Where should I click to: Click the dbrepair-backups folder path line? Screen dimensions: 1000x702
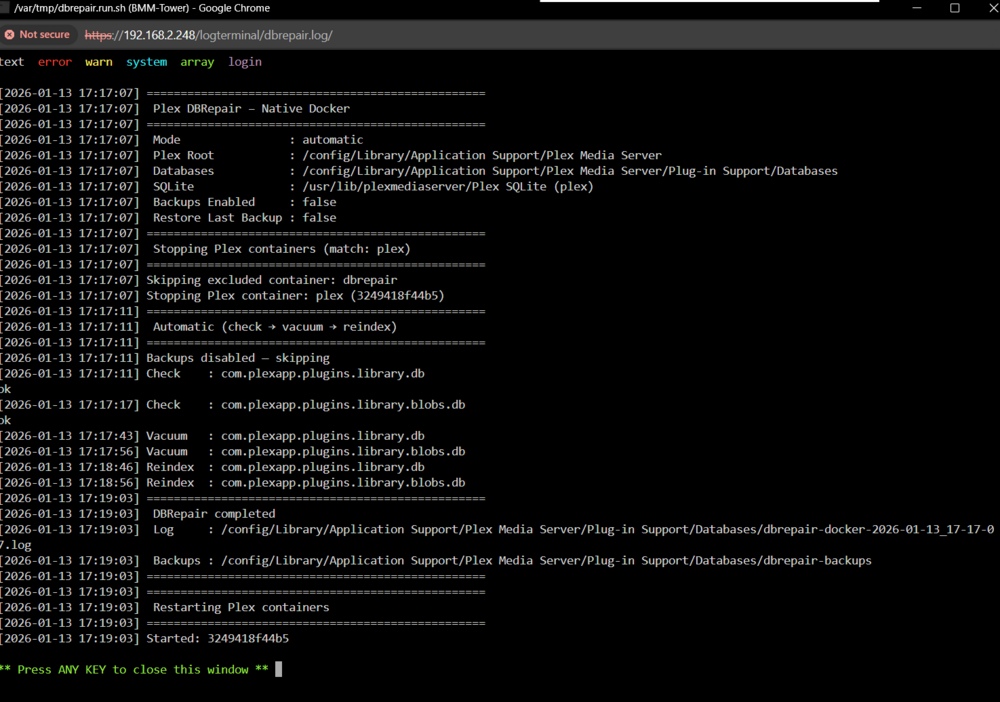(x=546, y=560)
